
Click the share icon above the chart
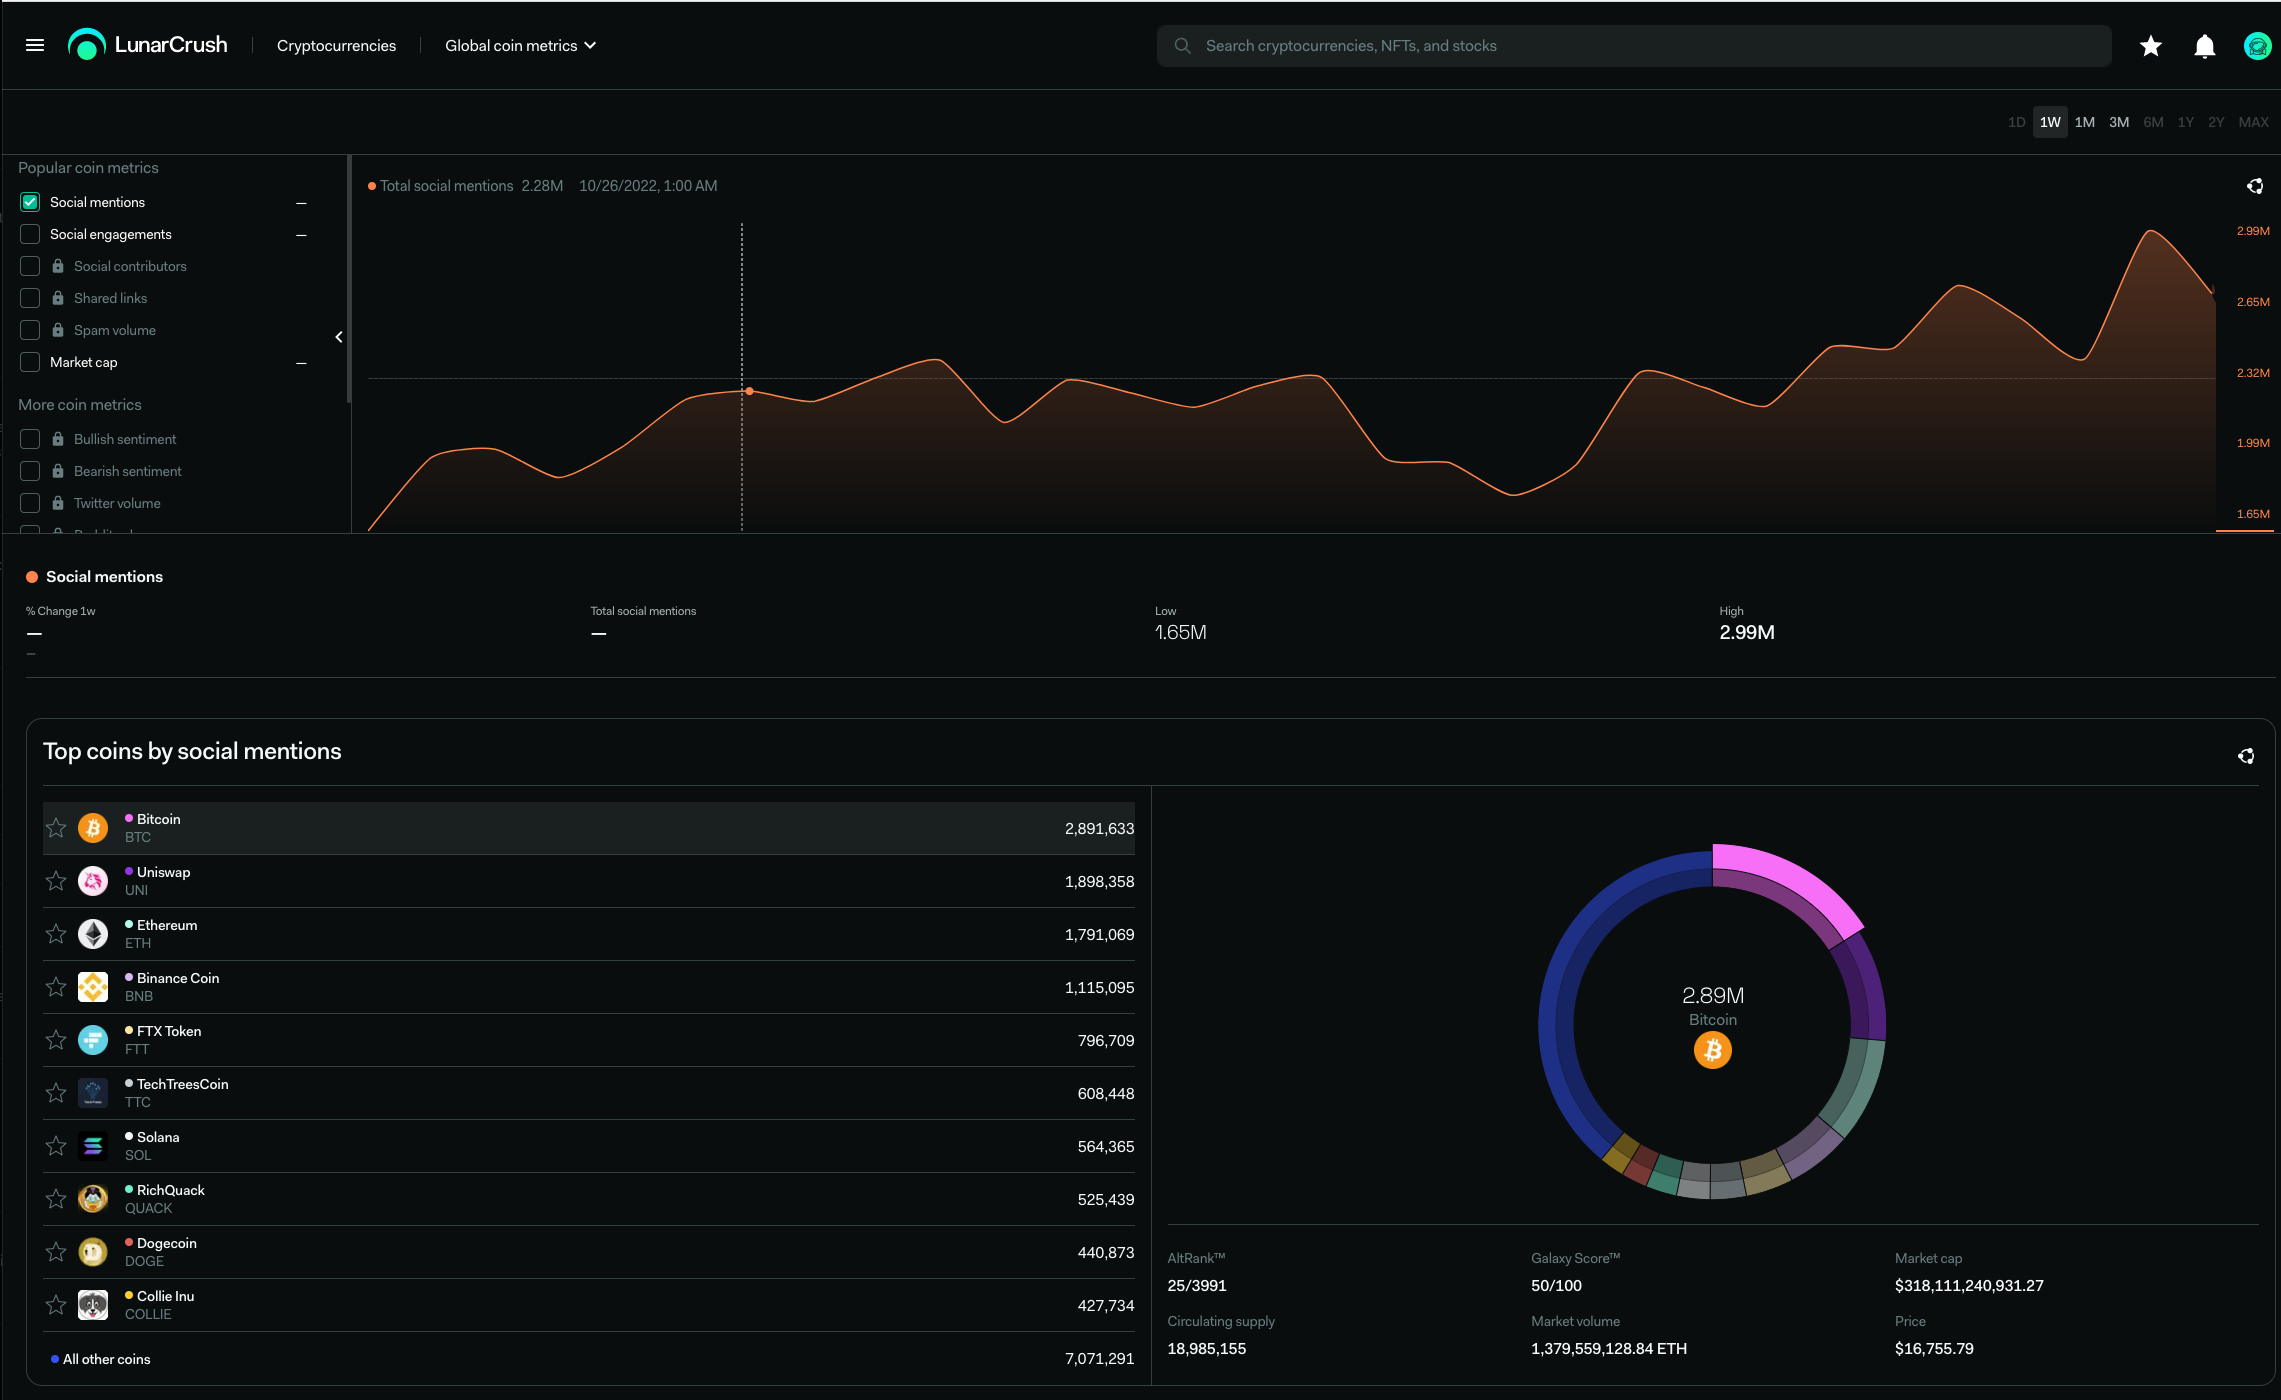click(x=2255, y=186)
